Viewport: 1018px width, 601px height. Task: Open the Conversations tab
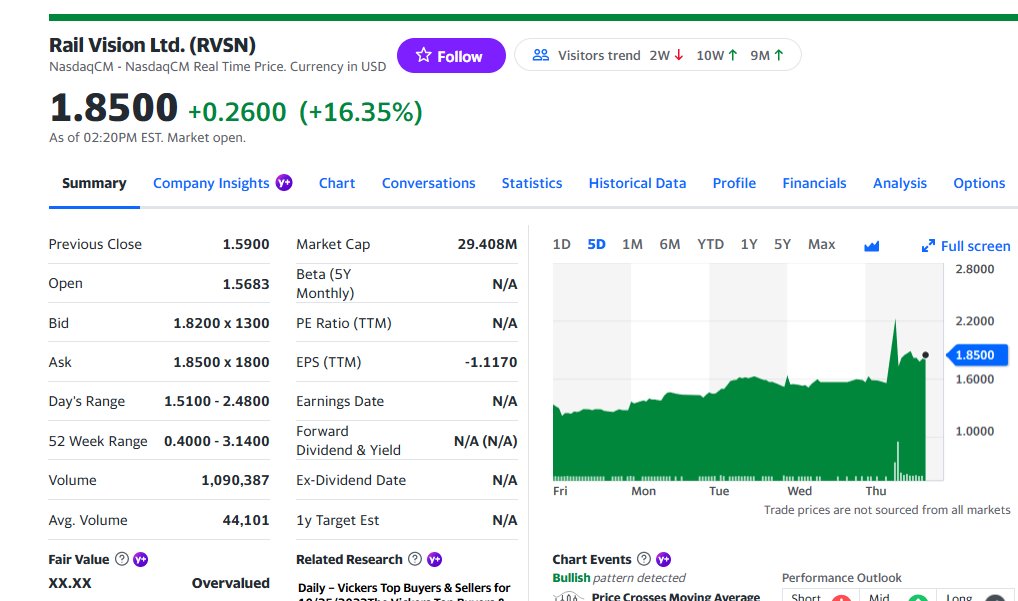click(x=428, y=183)
